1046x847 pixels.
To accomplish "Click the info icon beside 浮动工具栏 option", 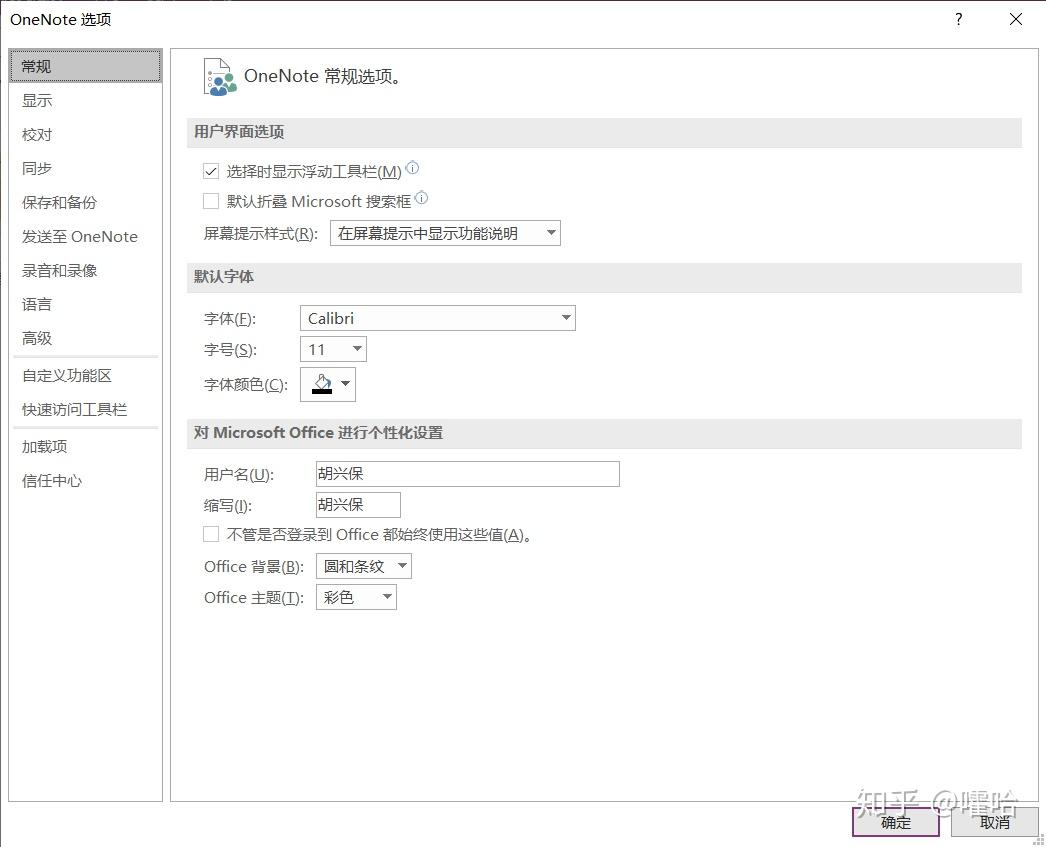I will point(412,168).
